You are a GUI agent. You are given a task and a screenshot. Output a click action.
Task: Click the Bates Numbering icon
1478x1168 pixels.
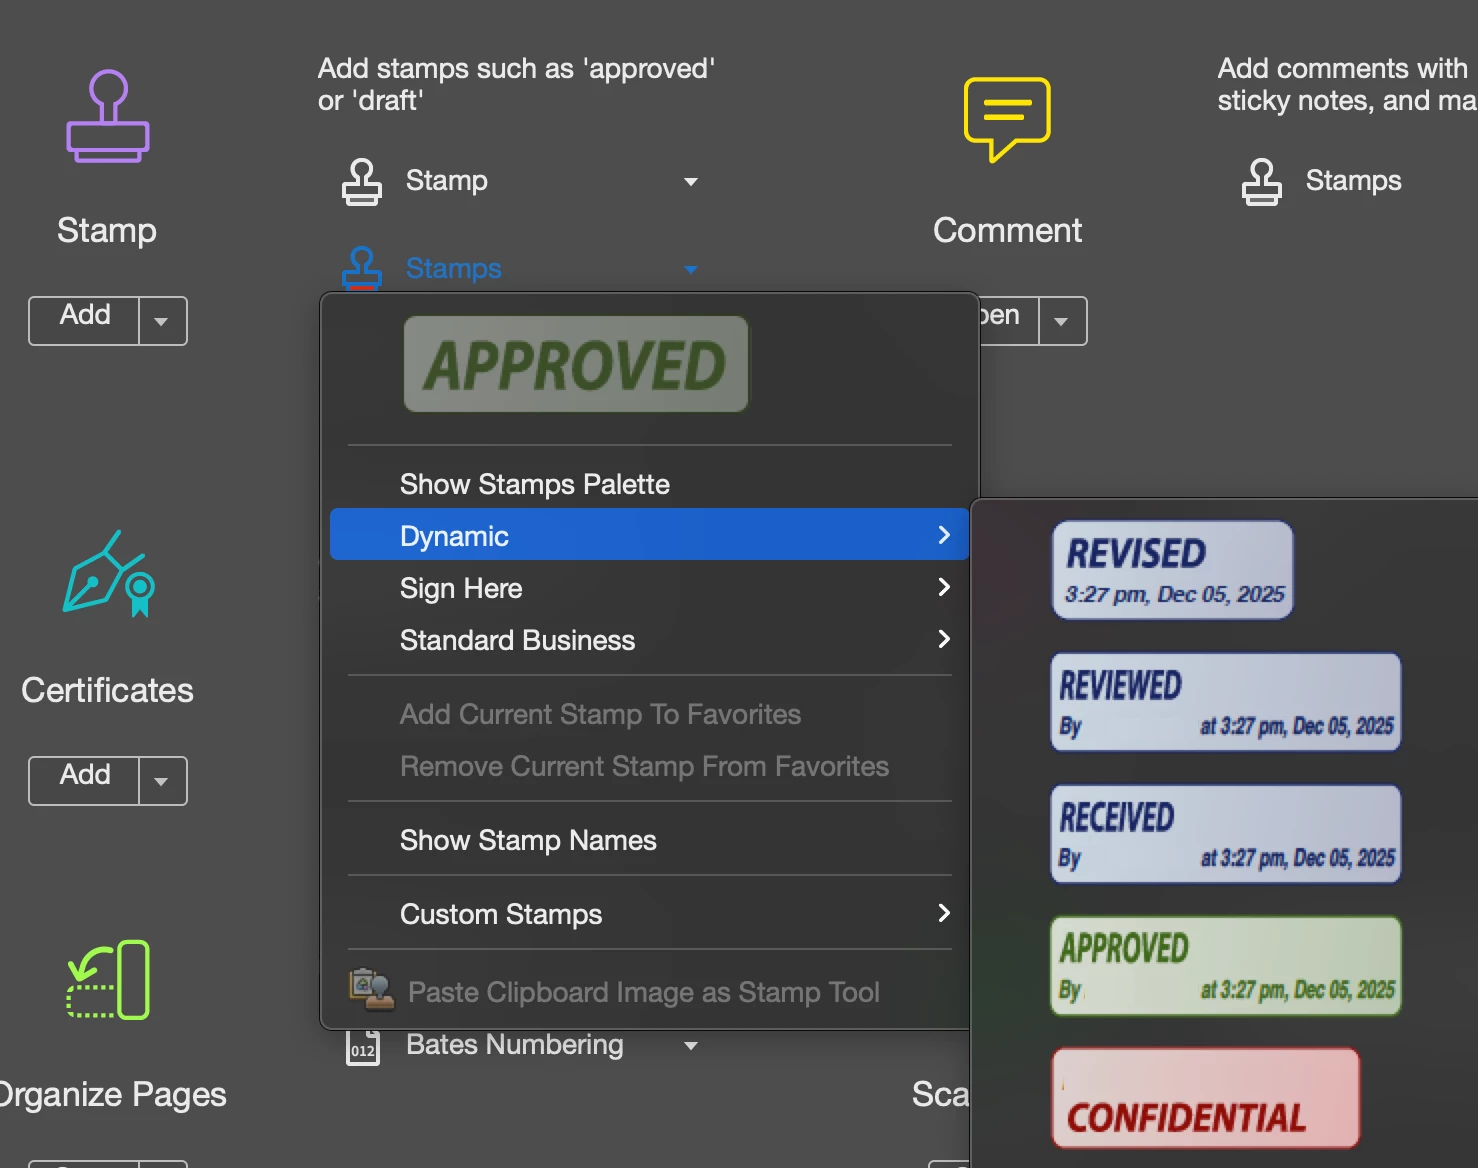pyautogui.click(x=363, y=1047)
